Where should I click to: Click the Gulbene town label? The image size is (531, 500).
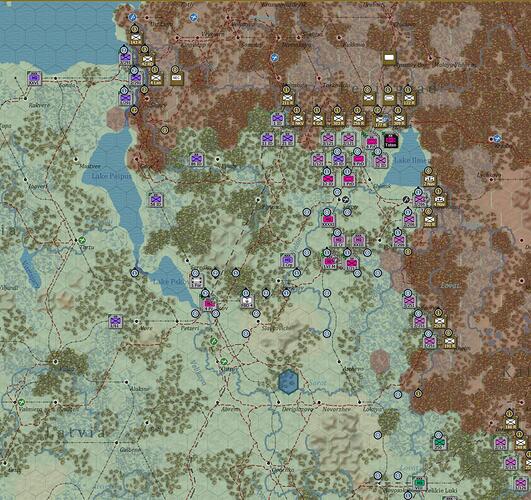click(130, 450)
